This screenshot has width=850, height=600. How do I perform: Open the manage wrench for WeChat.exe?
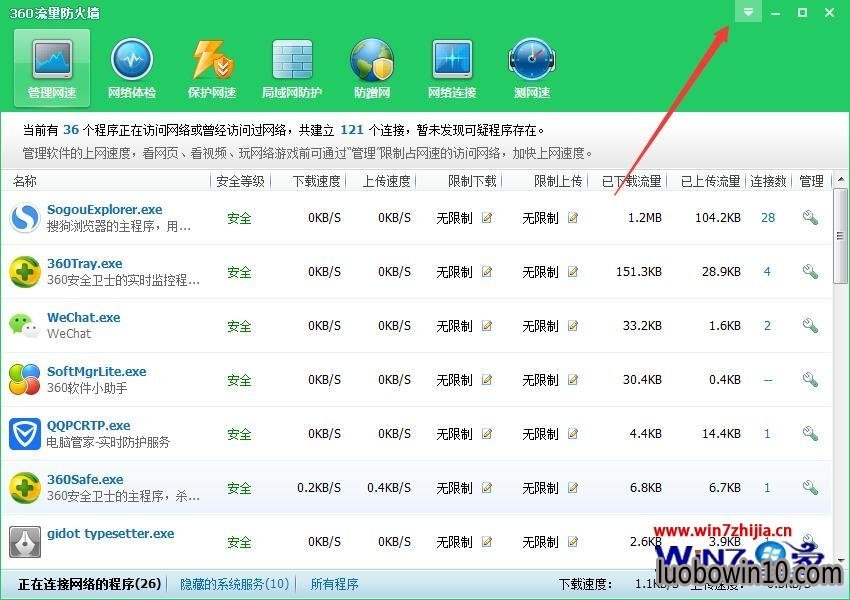(x=810, y=326)
